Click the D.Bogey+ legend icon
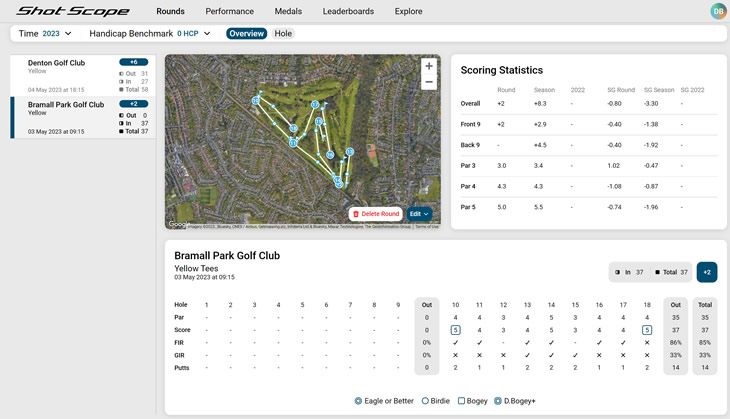Screen dimensions: 730x419 (x=498, y=401)
